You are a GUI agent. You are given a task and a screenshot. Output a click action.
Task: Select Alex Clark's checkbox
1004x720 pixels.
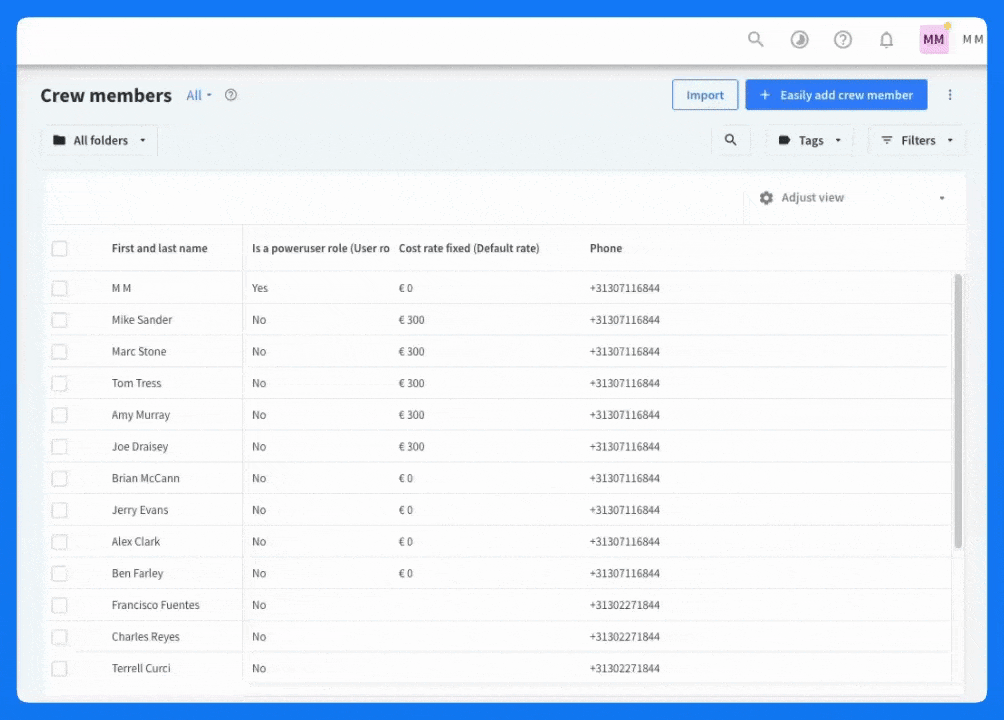60,542
